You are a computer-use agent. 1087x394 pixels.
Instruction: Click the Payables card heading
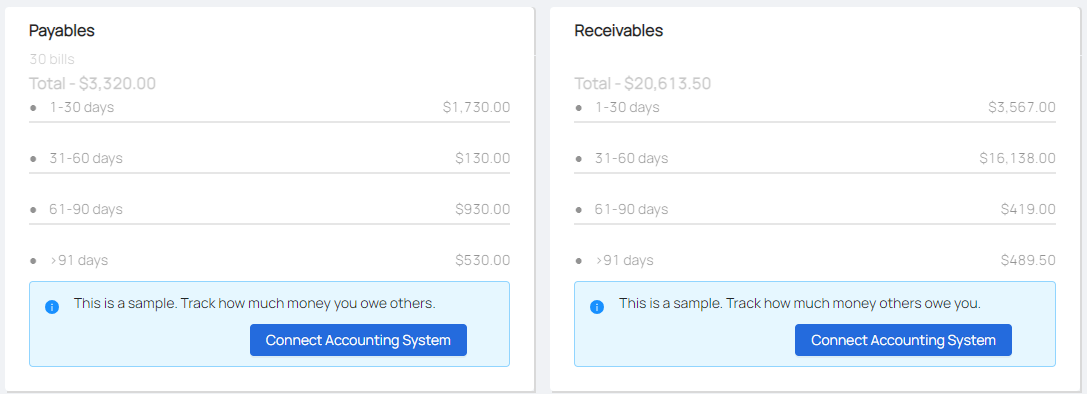[62, 31]
